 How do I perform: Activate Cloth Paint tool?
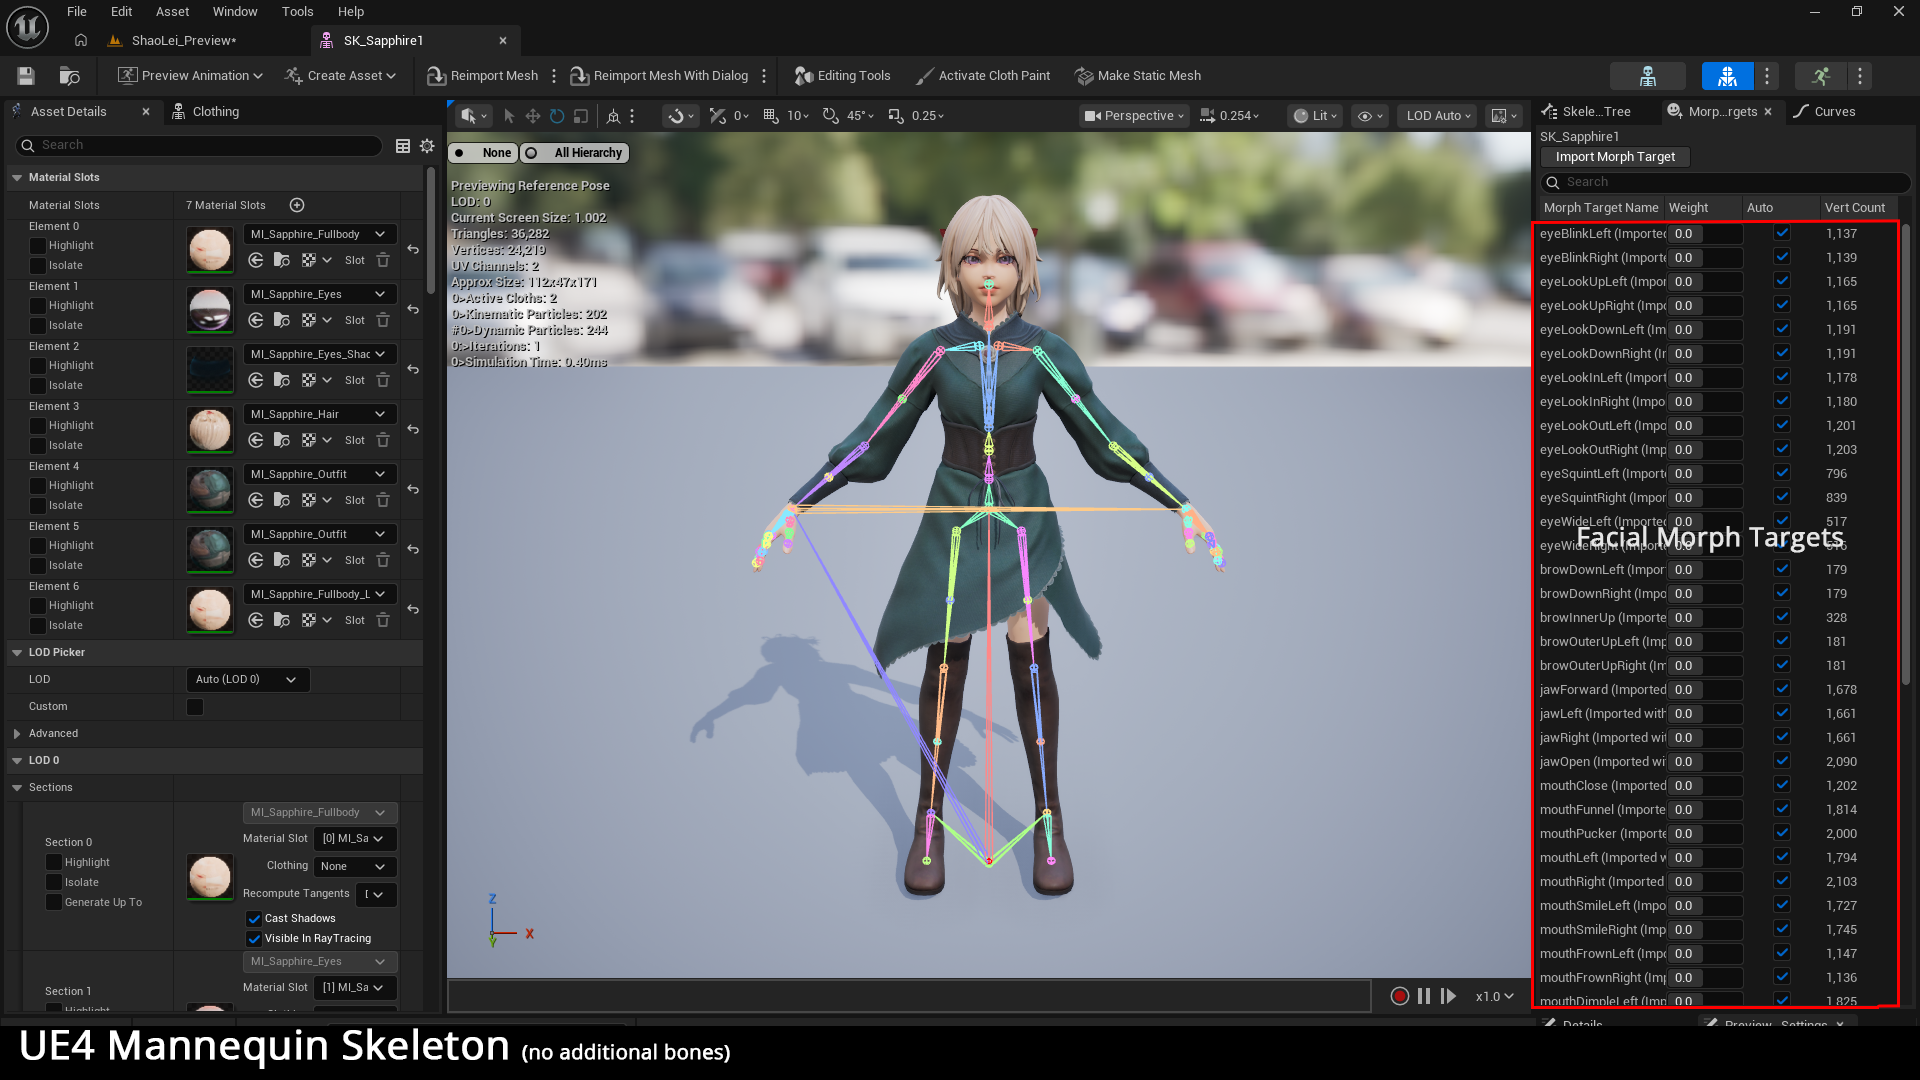pos(982,76)
